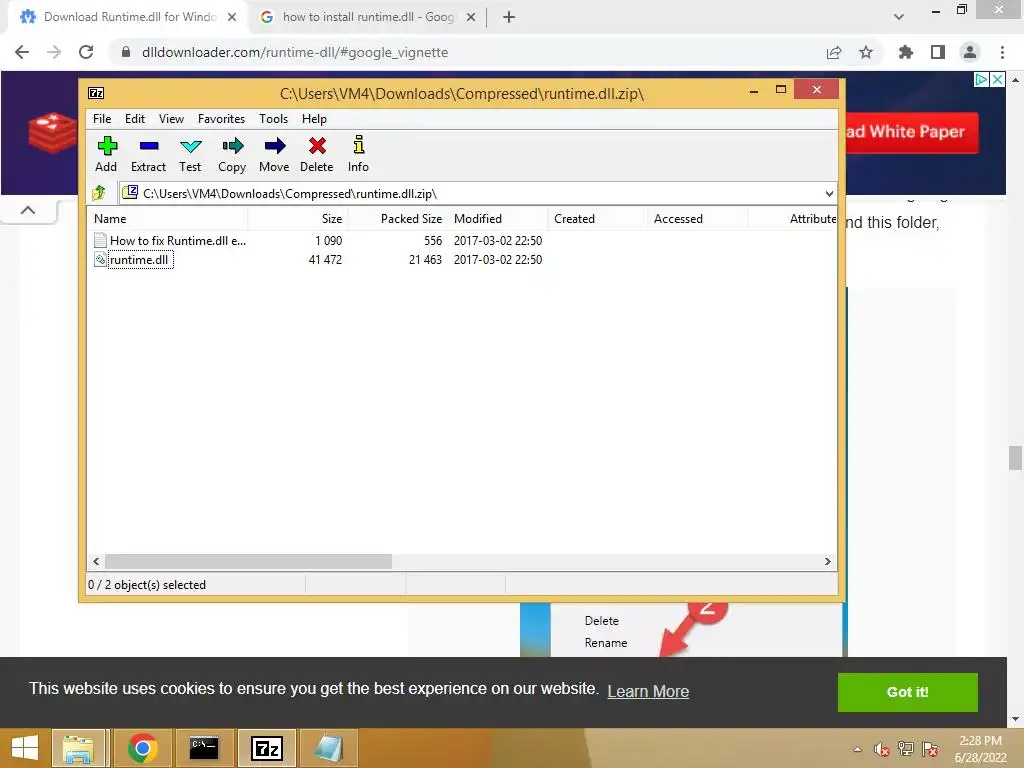Open Chrome tab search chevron
The width and height of the screenshot is (1024, 768).
[x=899, y=17]
